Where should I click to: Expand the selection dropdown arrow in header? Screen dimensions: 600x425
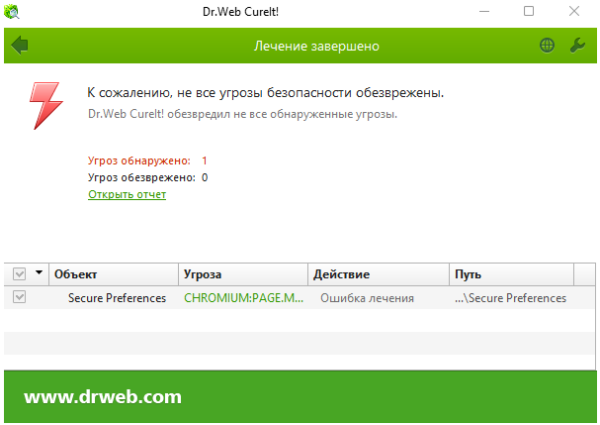coord(39,273)
